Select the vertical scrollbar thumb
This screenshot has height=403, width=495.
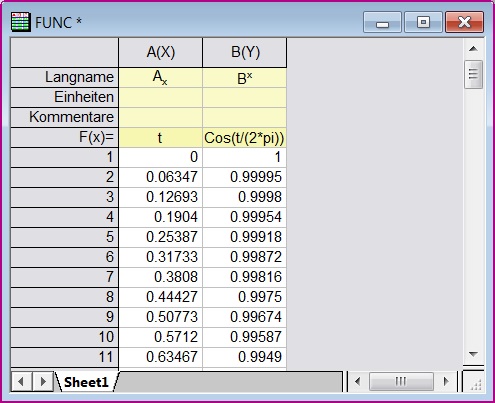[x=473, y=74]
